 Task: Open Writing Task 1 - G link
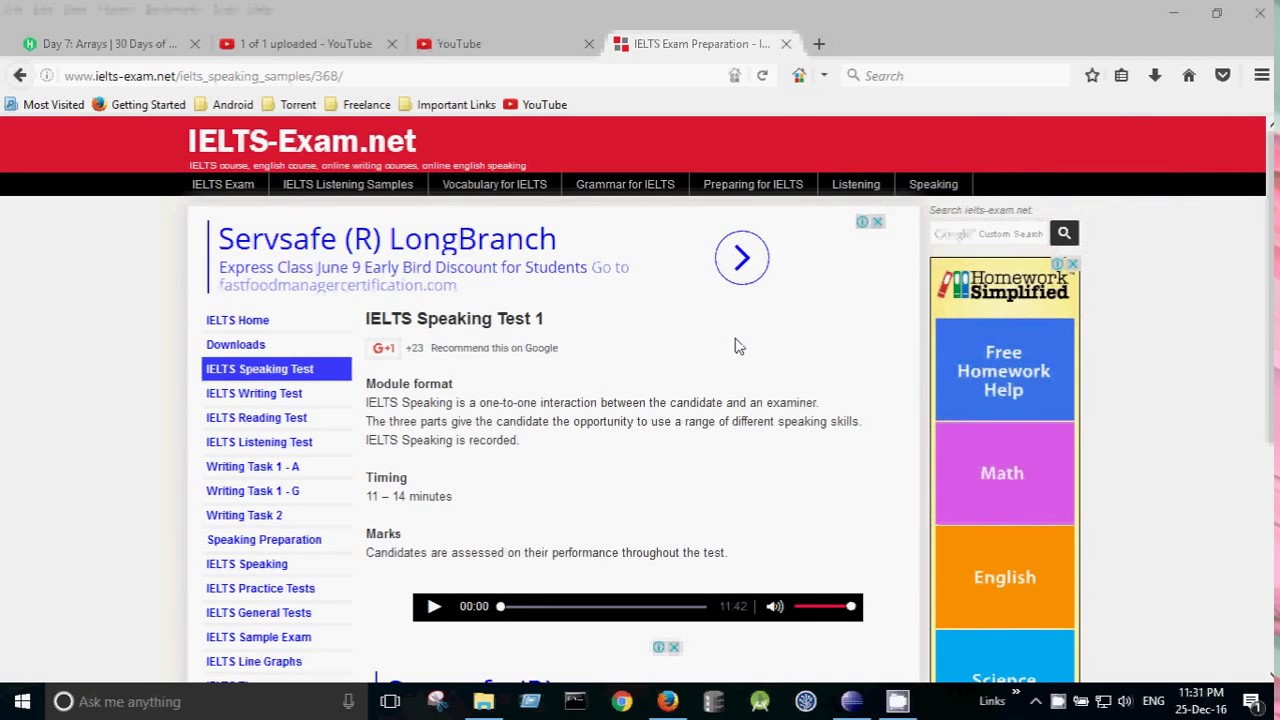[252, 491]
